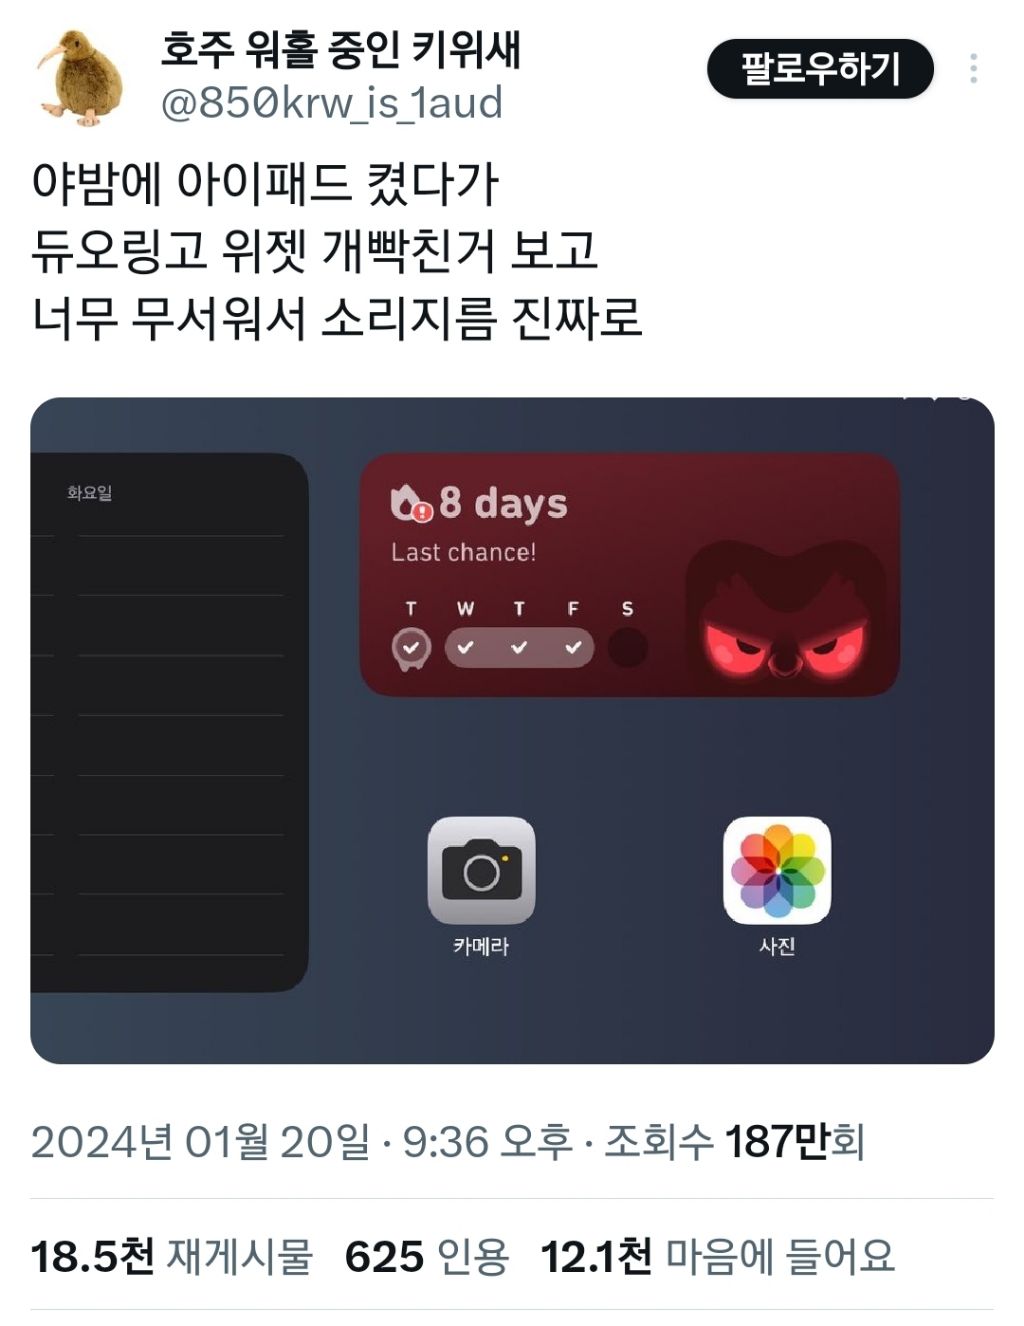The width and height of the screenshot is (1024, 1326).
Task: Select the Tuesday streak checkmark circle
Action: tap(411, 648)
